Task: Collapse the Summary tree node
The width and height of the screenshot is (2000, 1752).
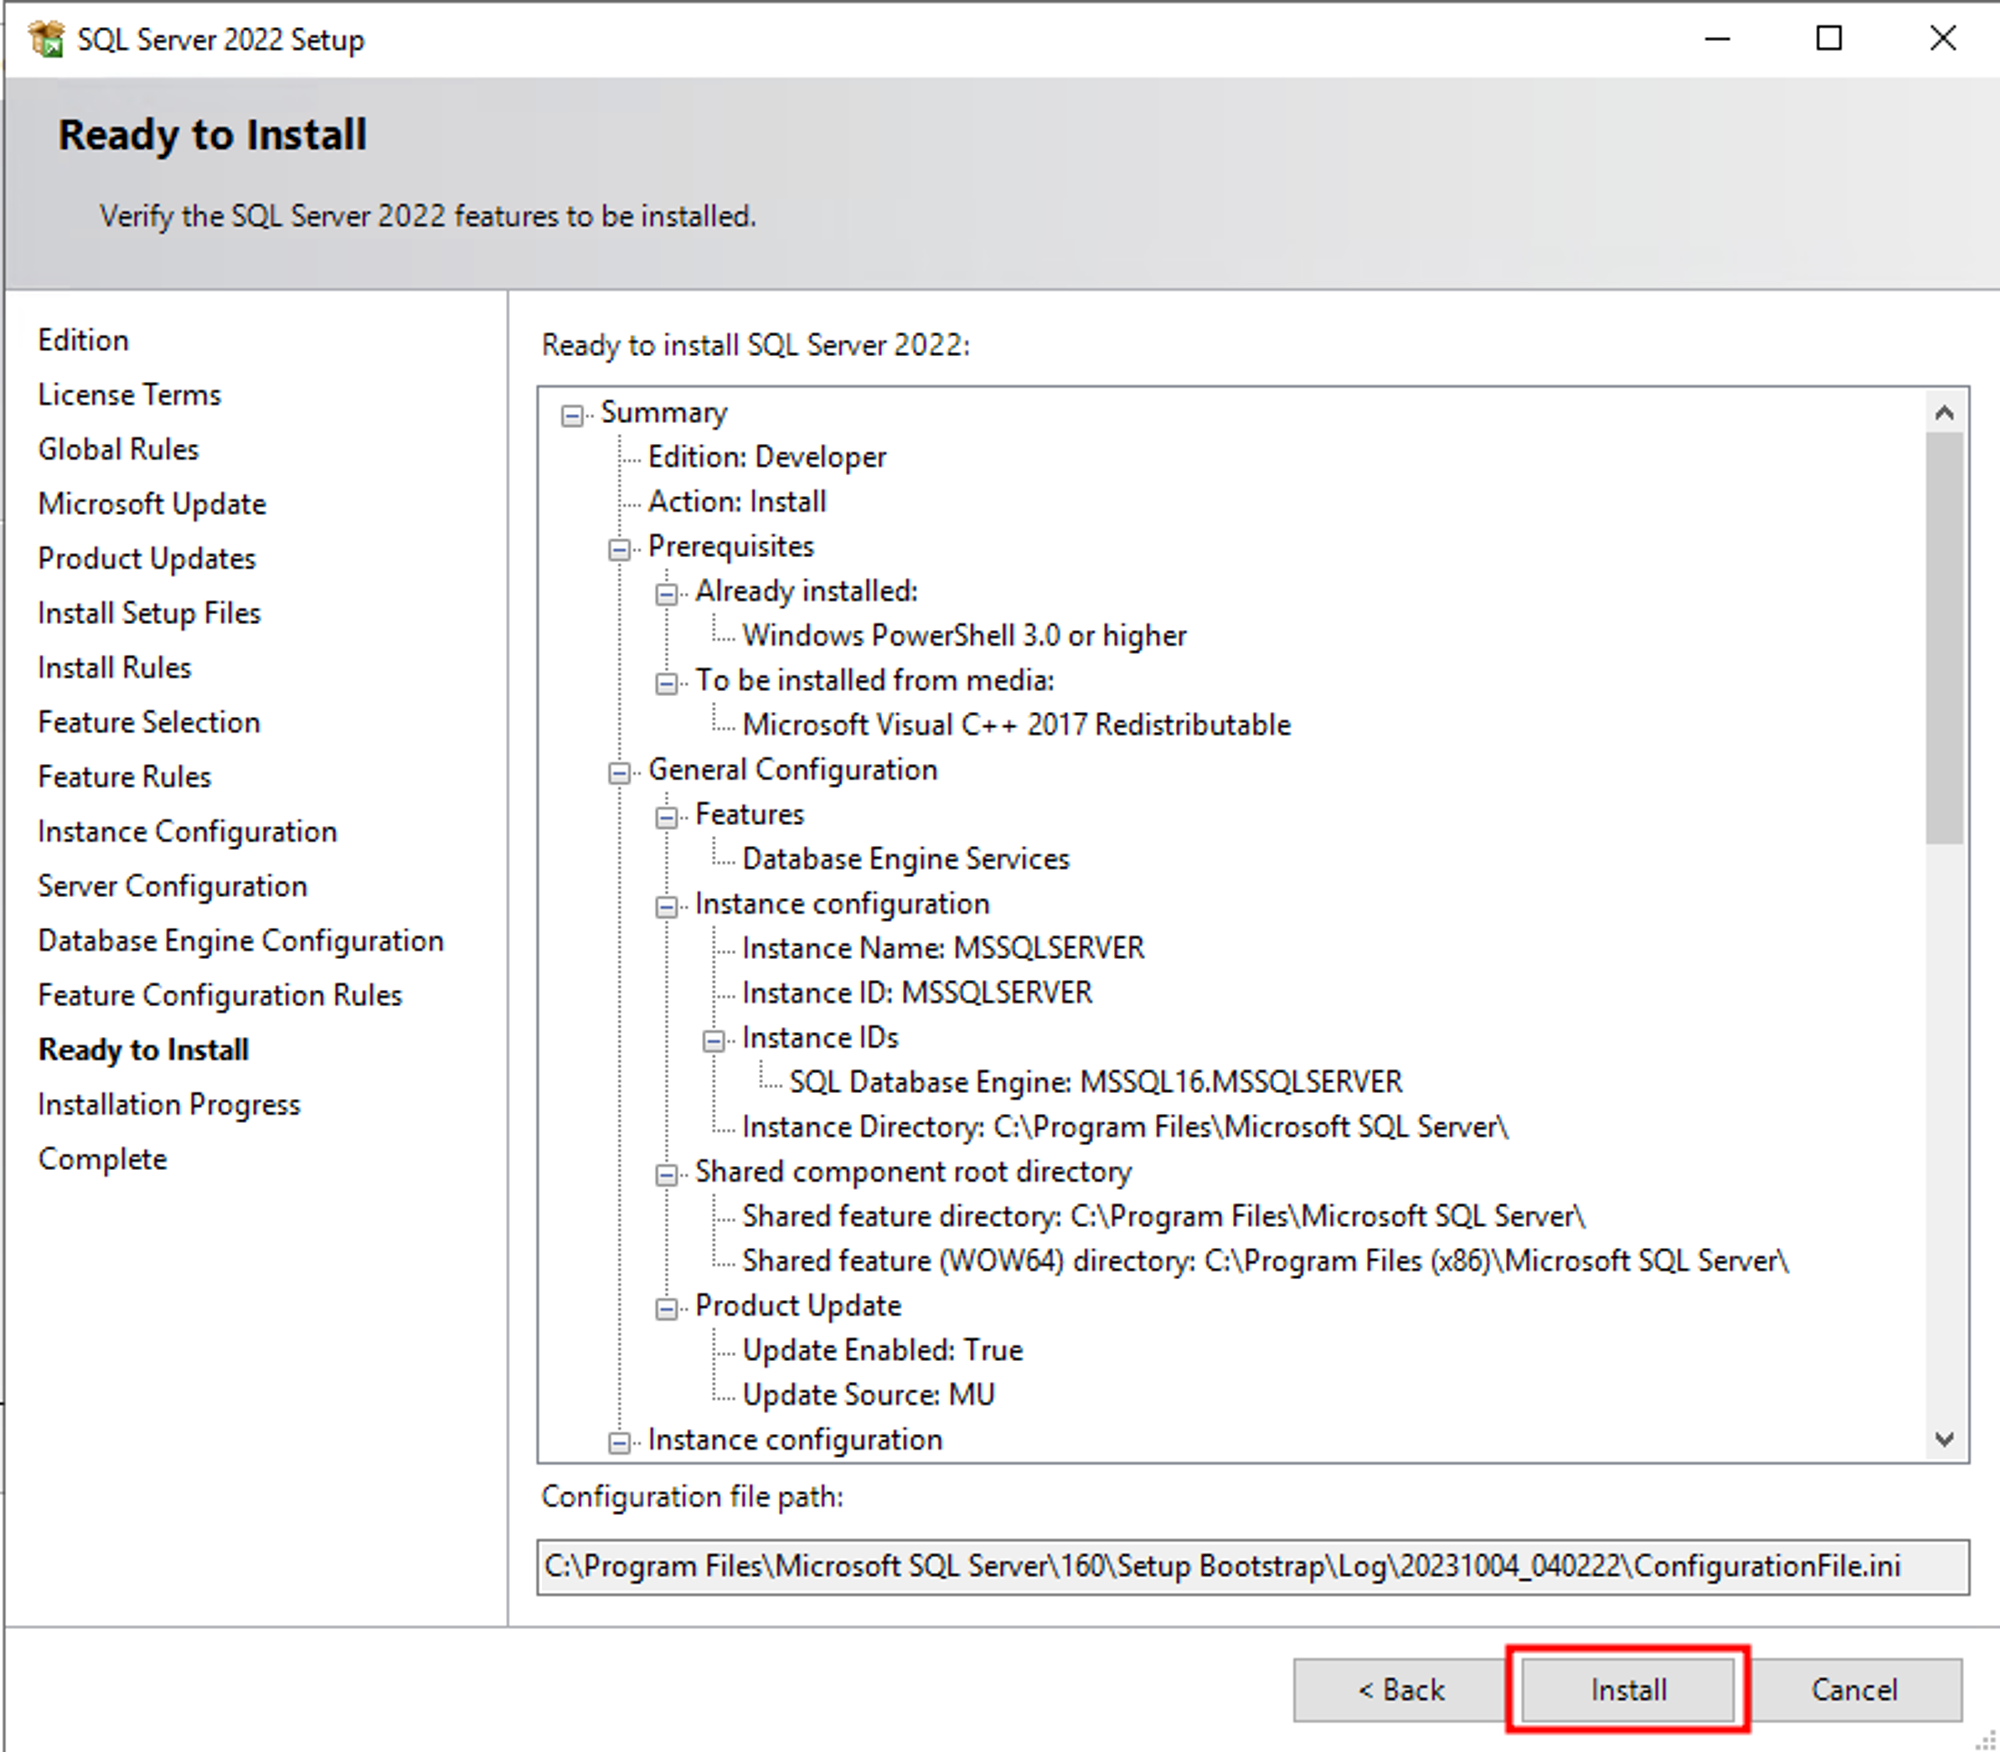Action: pos(571,415)
